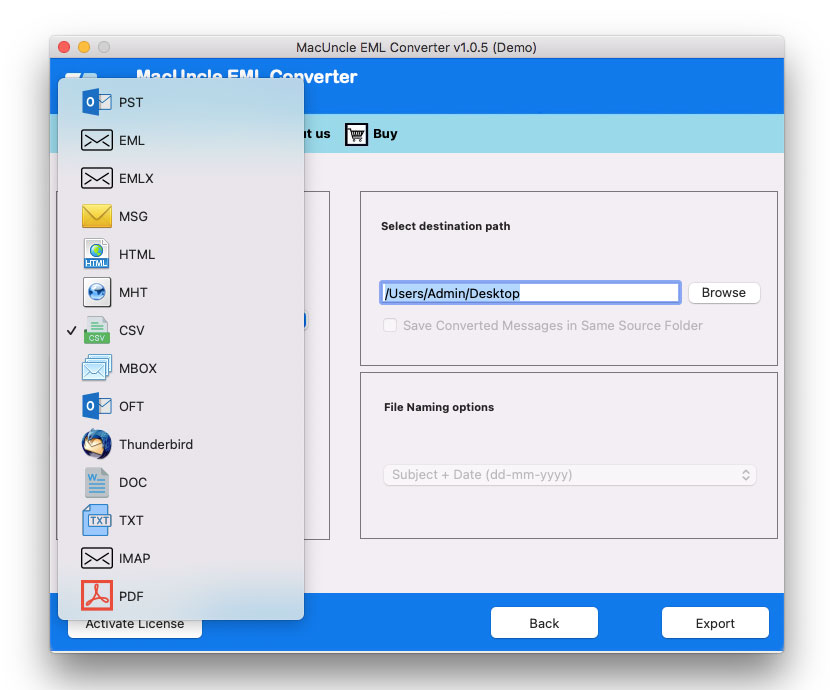The image size is (830, 690).
Task: Click the Back button
Action: (x=544, y=623)
